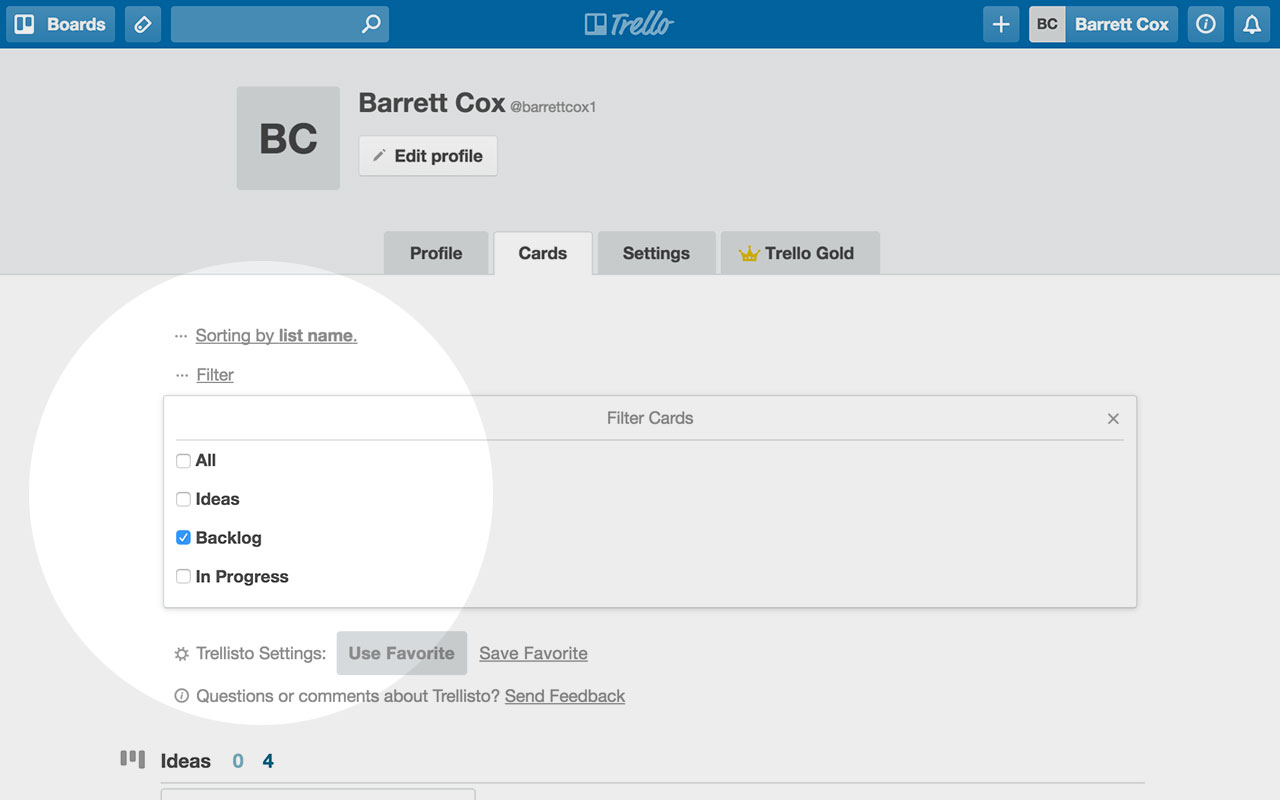Focus the header search field
Image resolution: width=1280 pixels, height=800 pixels.
pyautogui.click(x=279, y=24)
